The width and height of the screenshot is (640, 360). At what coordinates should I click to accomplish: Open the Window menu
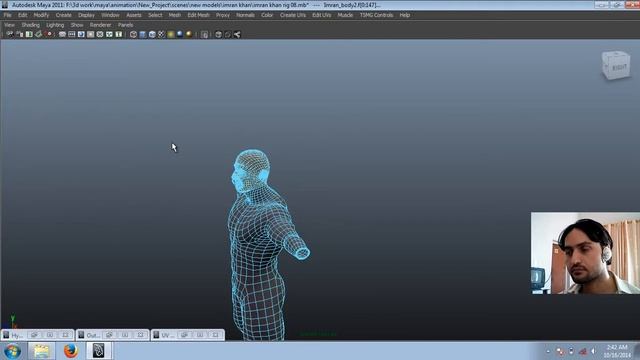point(110,15)
